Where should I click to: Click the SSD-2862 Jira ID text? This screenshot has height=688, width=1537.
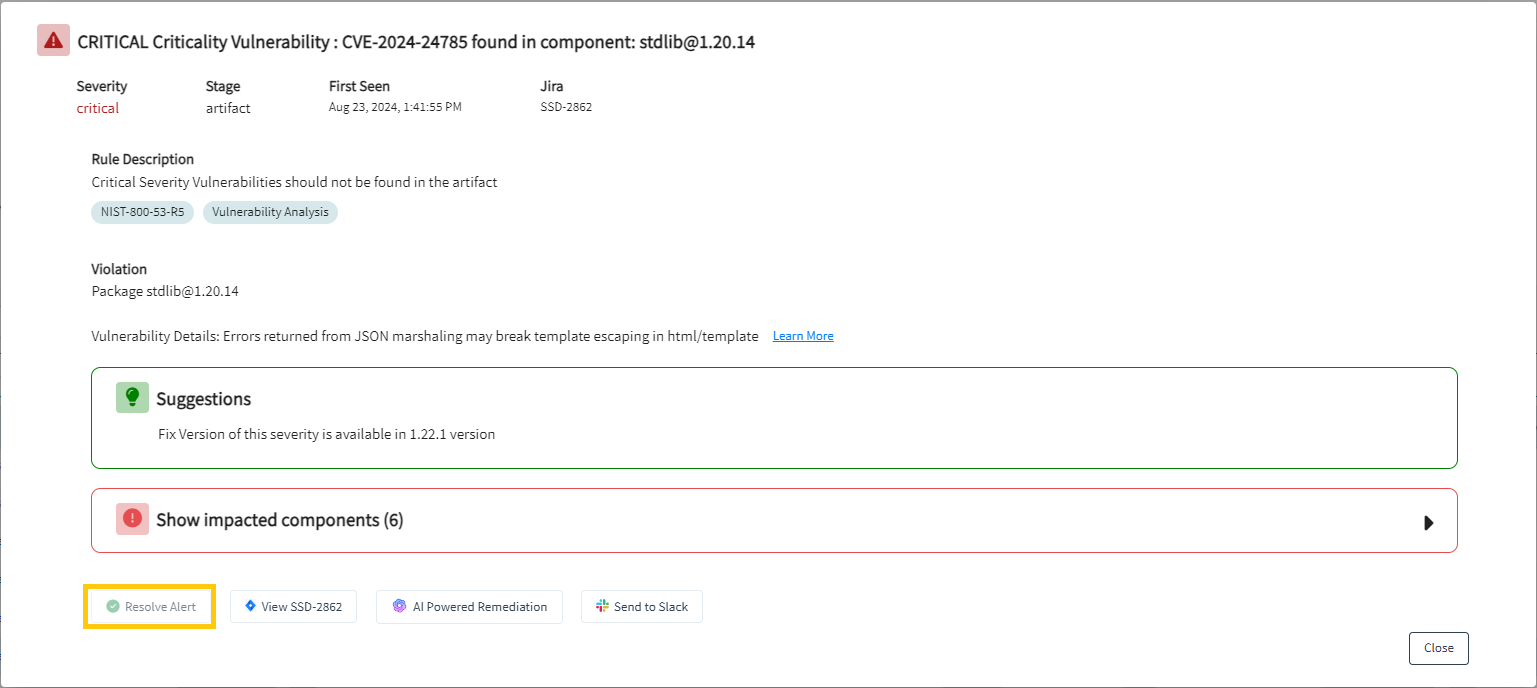tap(566, 107)
